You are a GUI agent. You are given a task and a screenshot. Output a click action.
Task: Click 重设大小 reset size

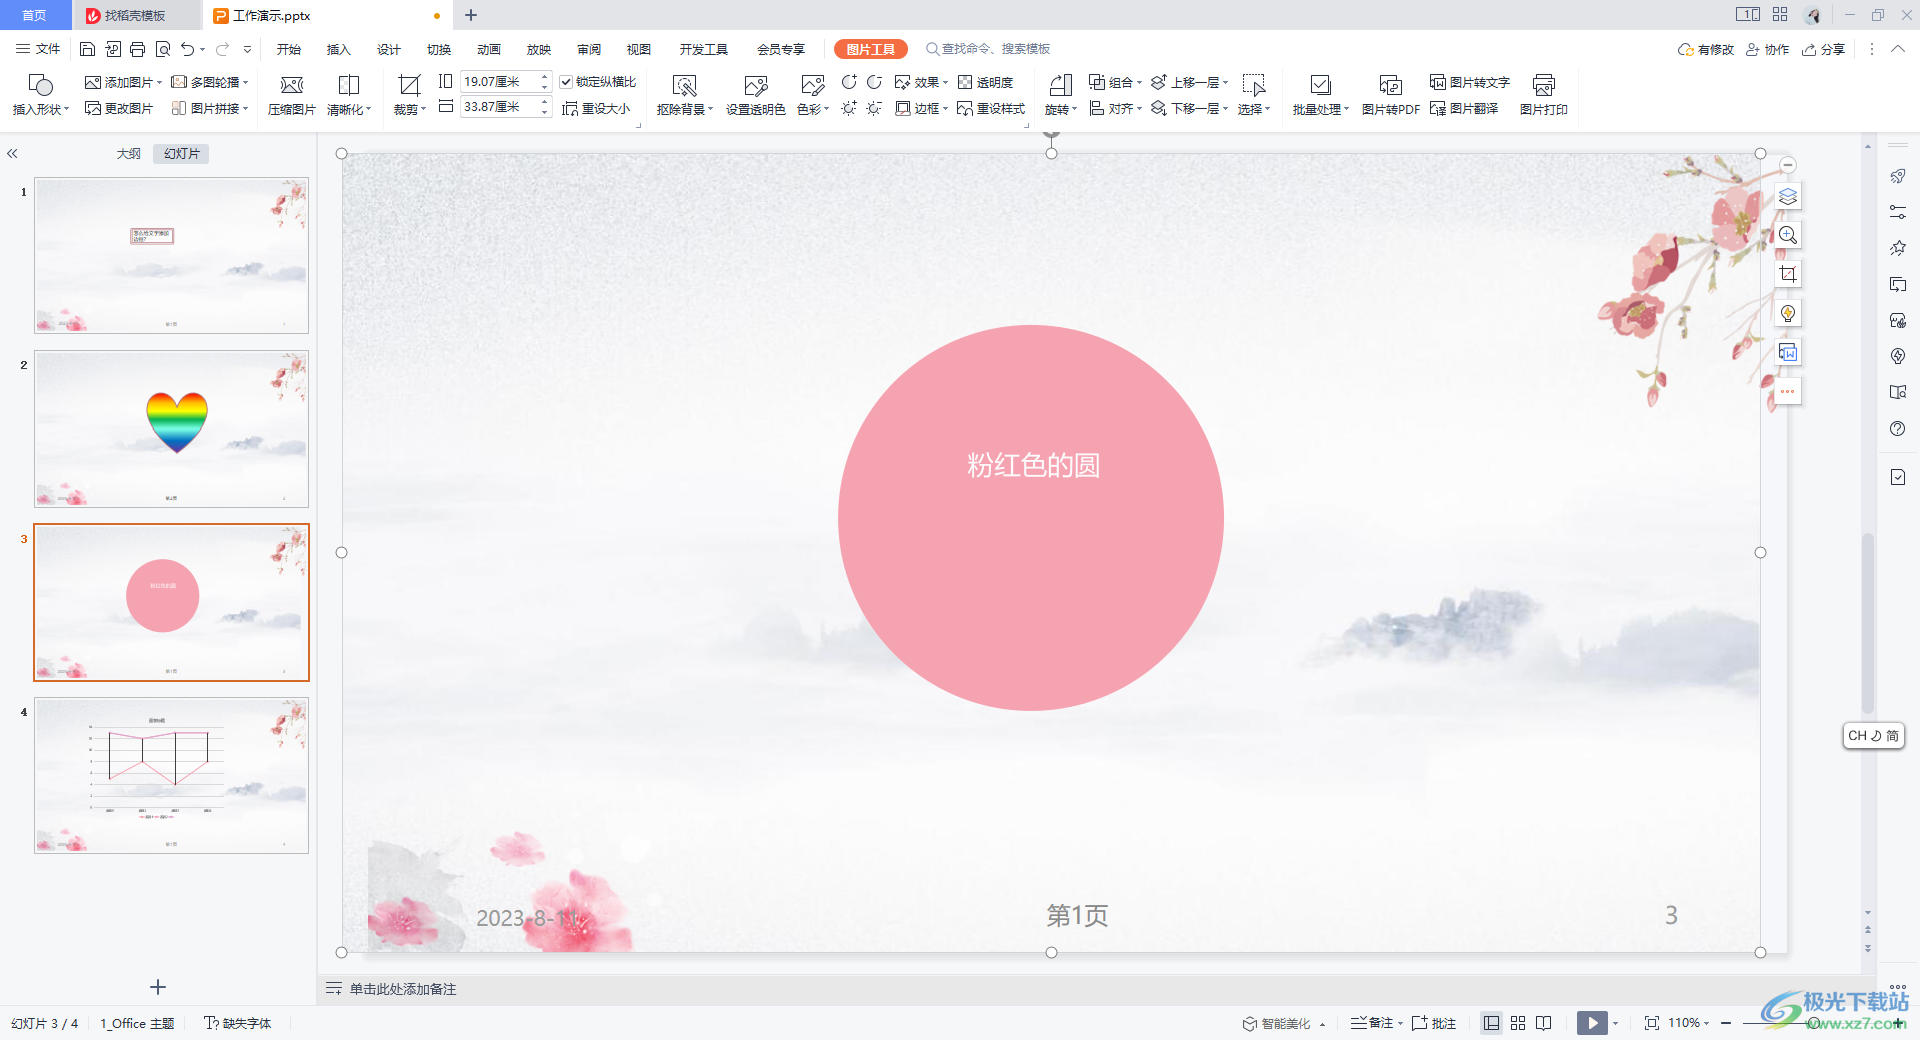pos(596,108)
